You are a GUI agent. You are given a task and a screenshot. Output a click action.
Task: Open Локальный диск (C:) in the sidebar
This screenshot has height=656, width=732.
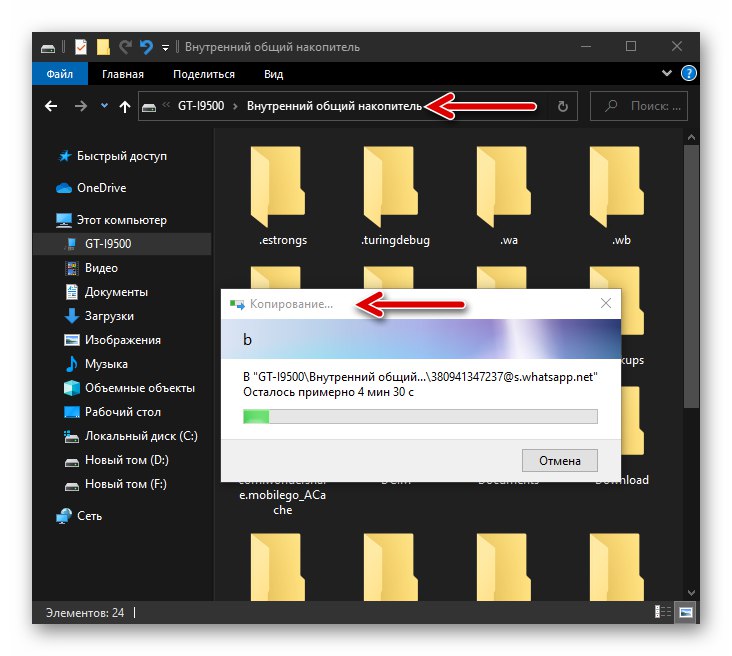pyautogui.click(x=141, y=436)
